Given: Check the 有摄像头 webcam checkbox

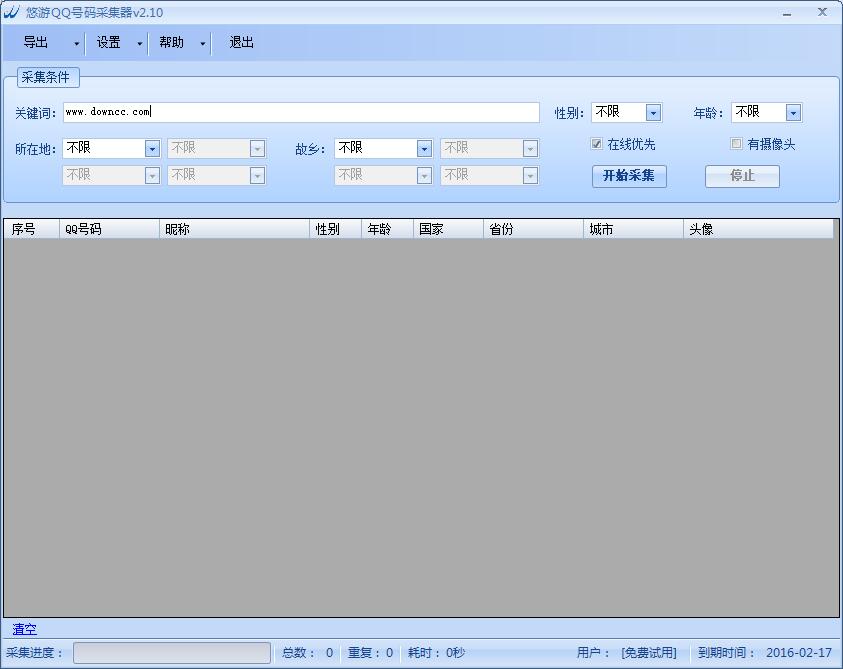Looking at the screenshot, I should pos(737,144).
